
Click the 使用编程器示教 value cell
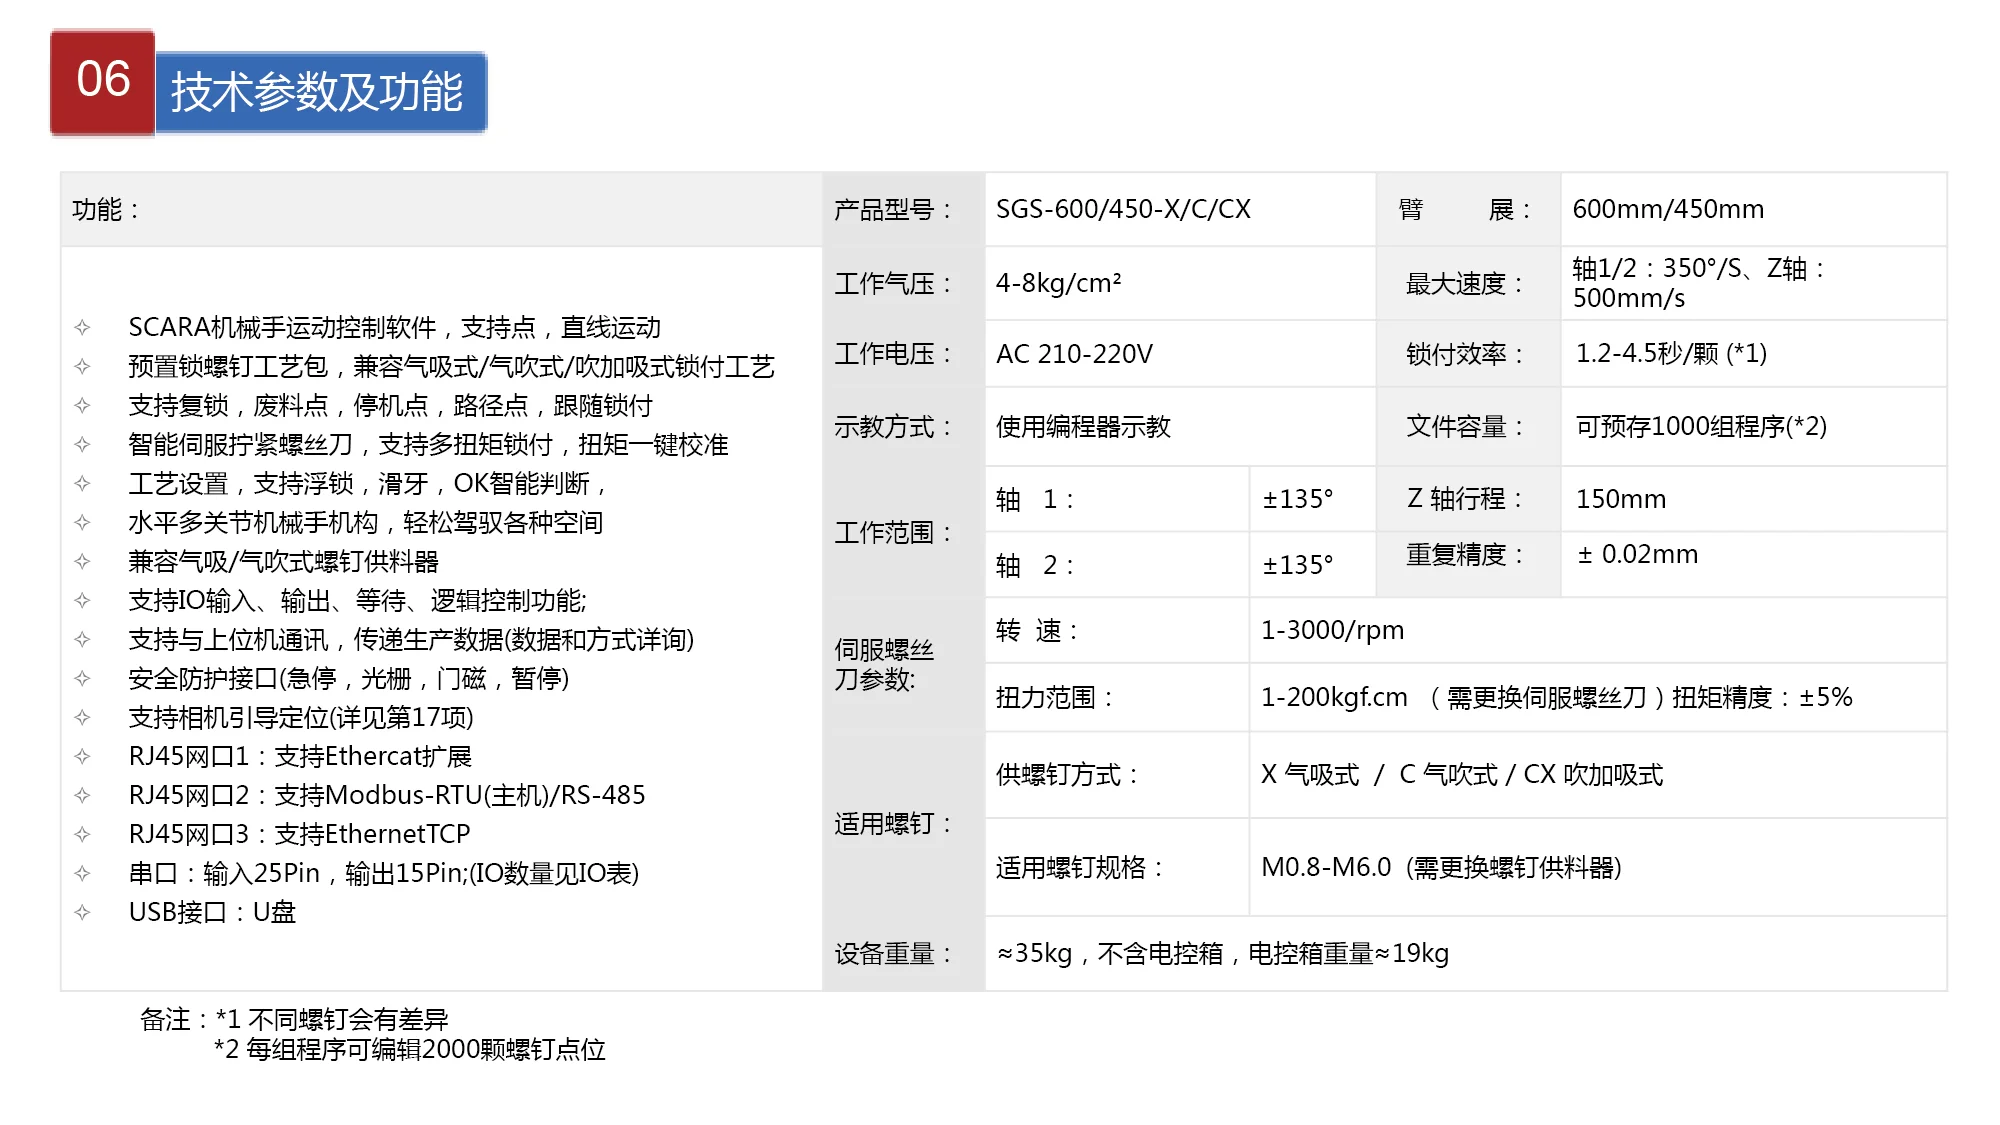[x=1180, y=427]
